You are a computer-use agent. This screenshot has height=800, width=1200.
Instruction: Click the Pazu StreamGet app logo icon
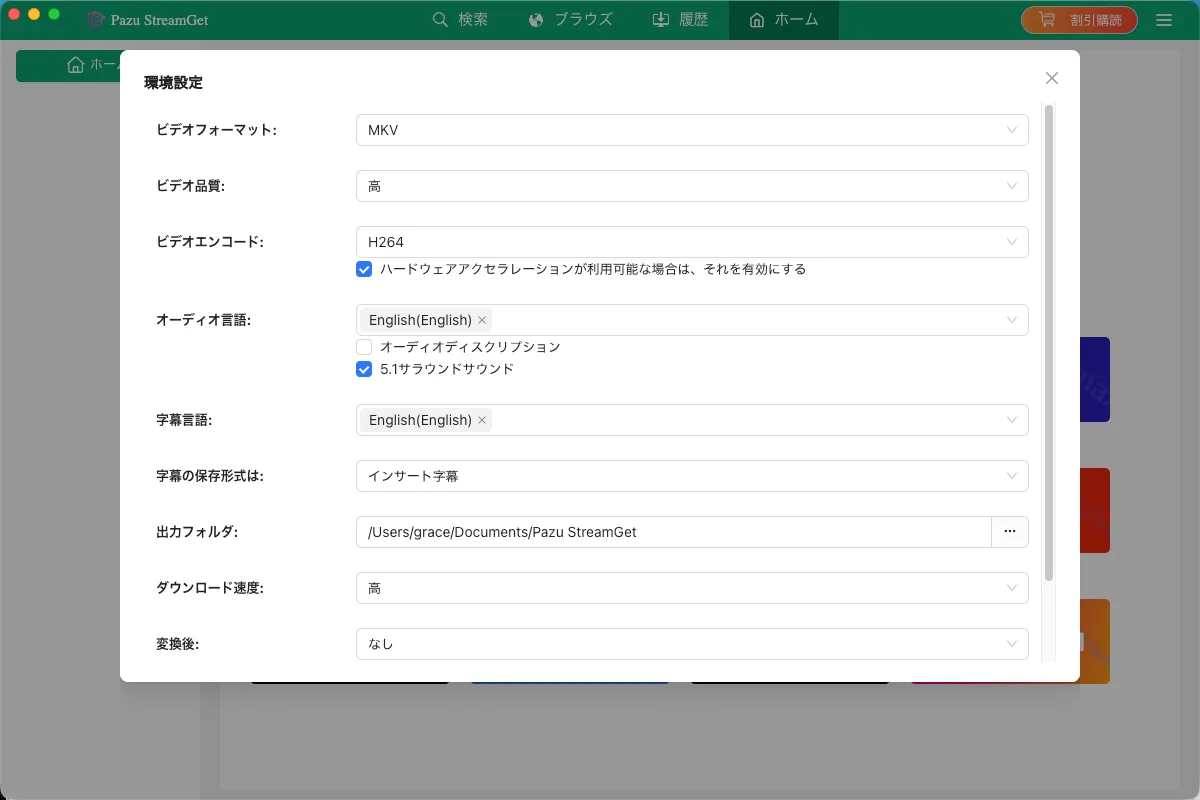pos(96,19)
